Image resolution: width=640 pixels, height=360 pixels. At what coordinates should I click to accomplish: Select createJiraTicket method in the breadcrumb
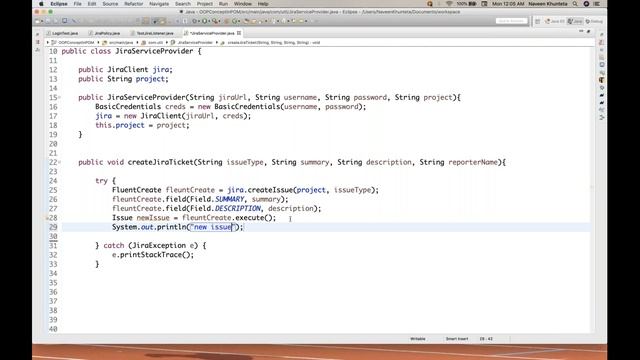pyautogui.click(x=270, y=42)
